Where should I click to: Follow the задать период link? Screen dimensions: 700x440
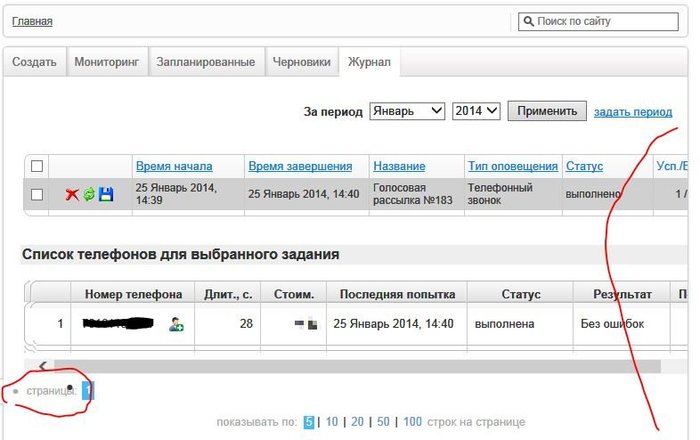[633, 112]
